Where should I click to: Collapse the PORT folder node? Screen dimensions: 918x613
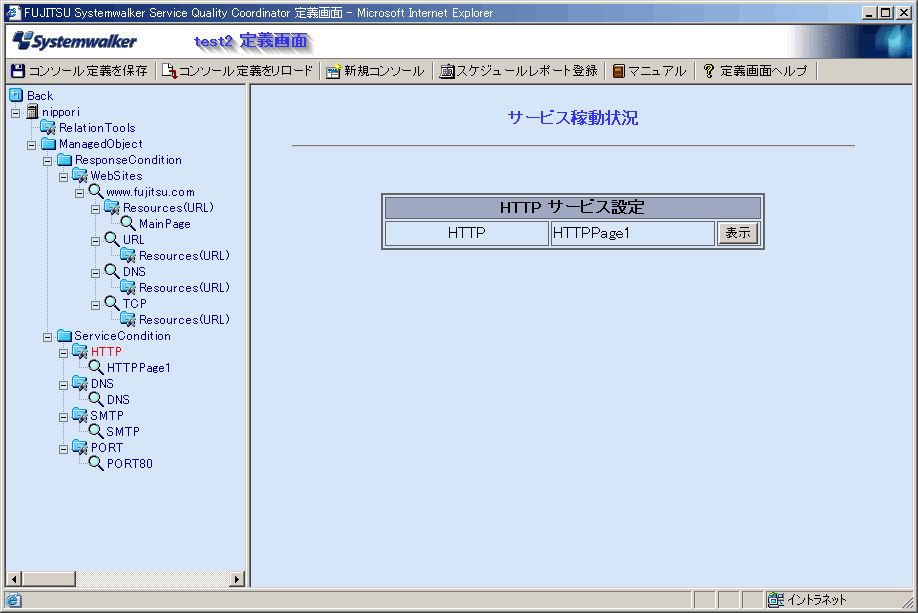pyautogui.click(x=63, y=449)
